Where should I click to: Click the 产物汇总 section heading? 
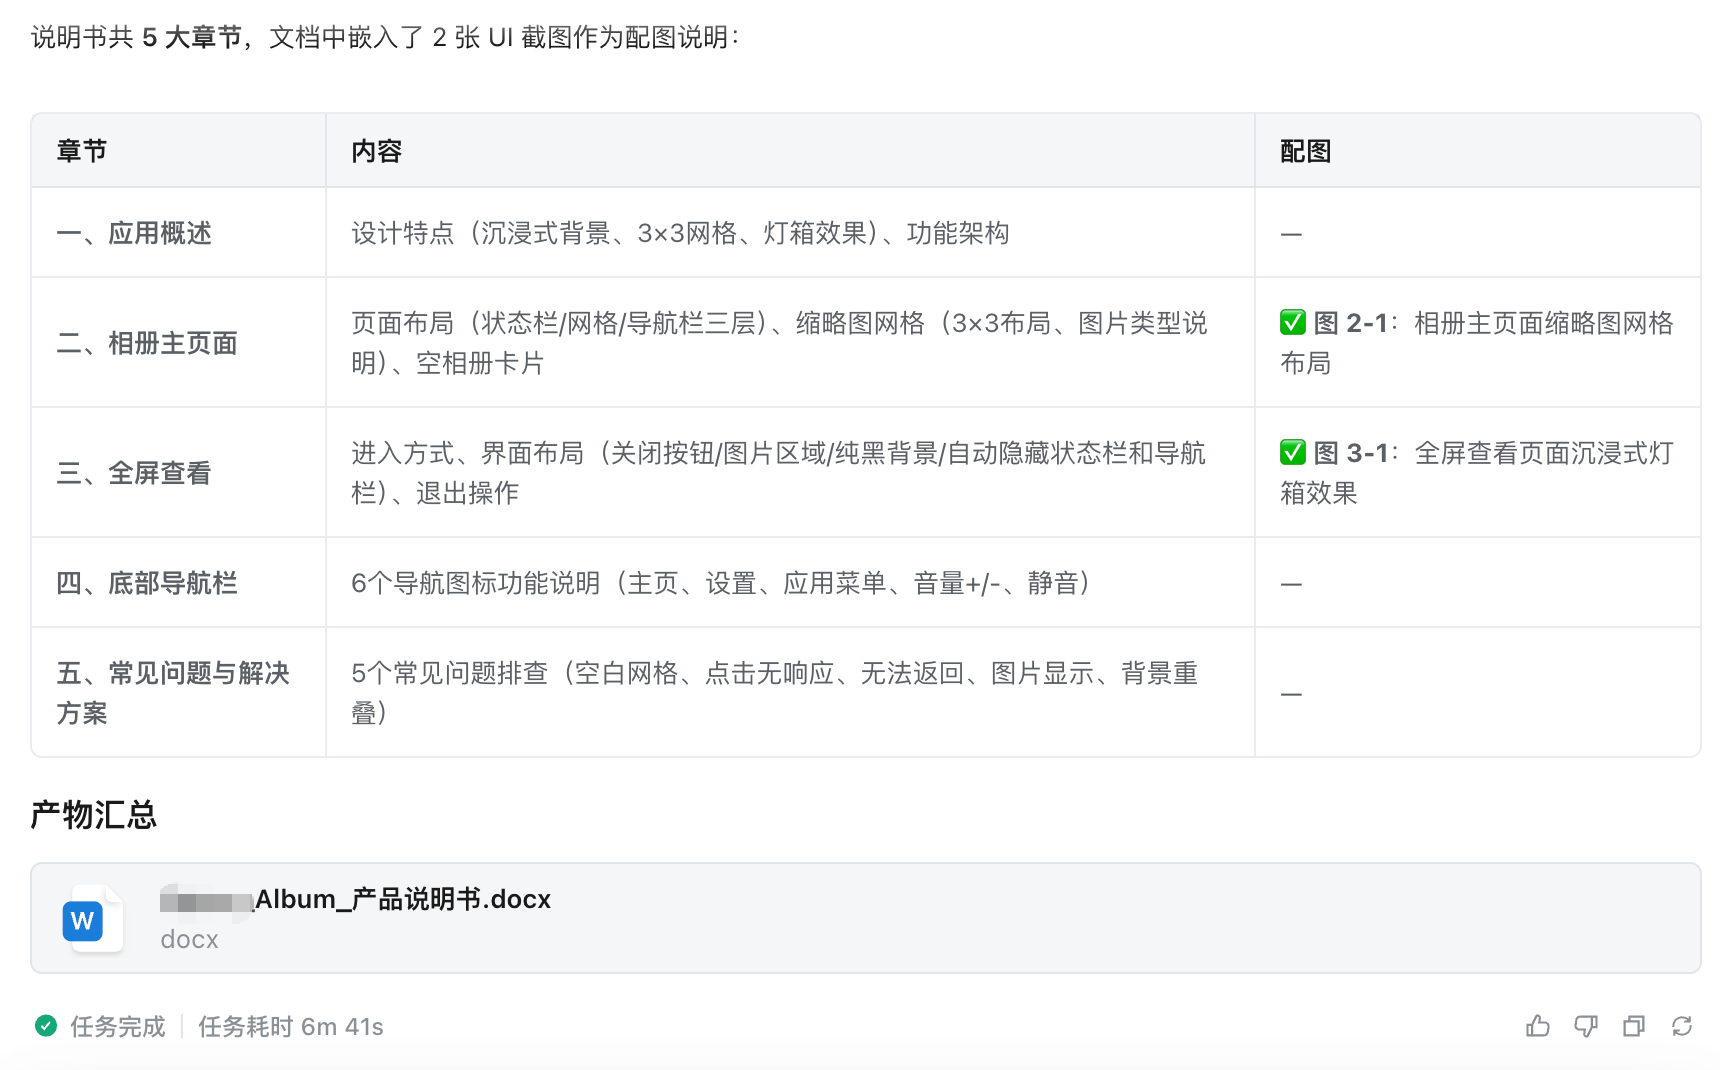[x=94, y=815]
